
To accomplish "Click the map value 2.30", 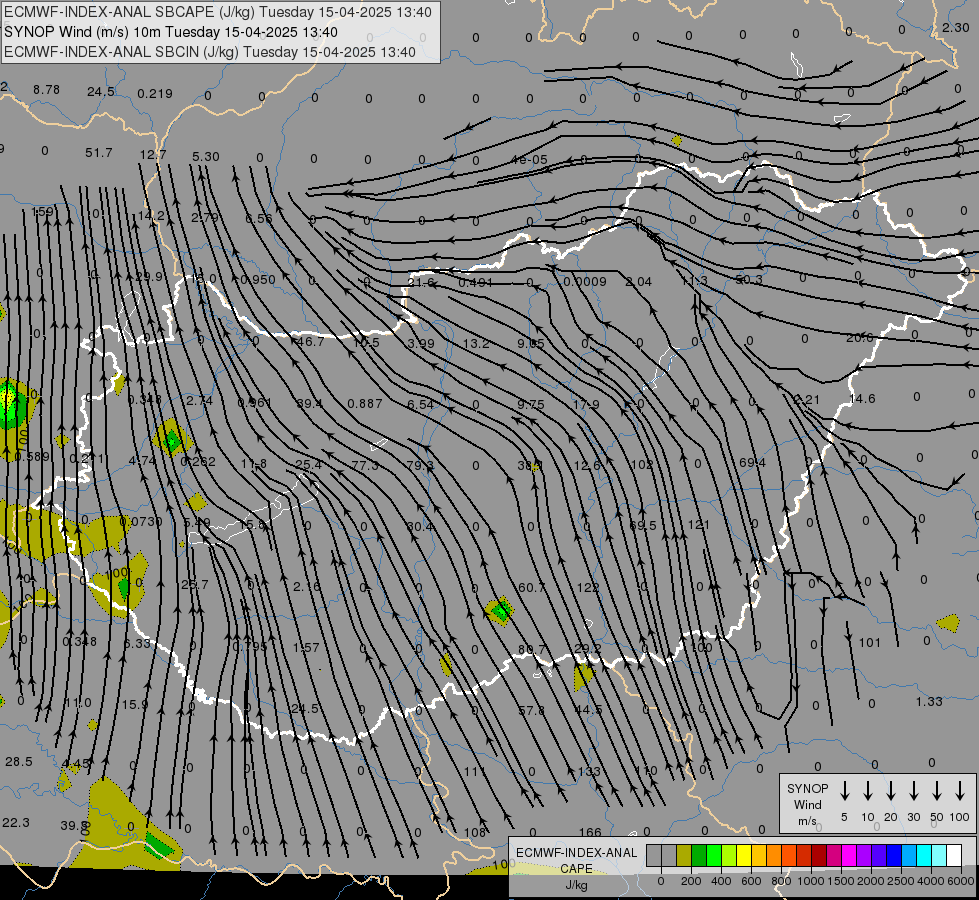I will coord(955,27).
